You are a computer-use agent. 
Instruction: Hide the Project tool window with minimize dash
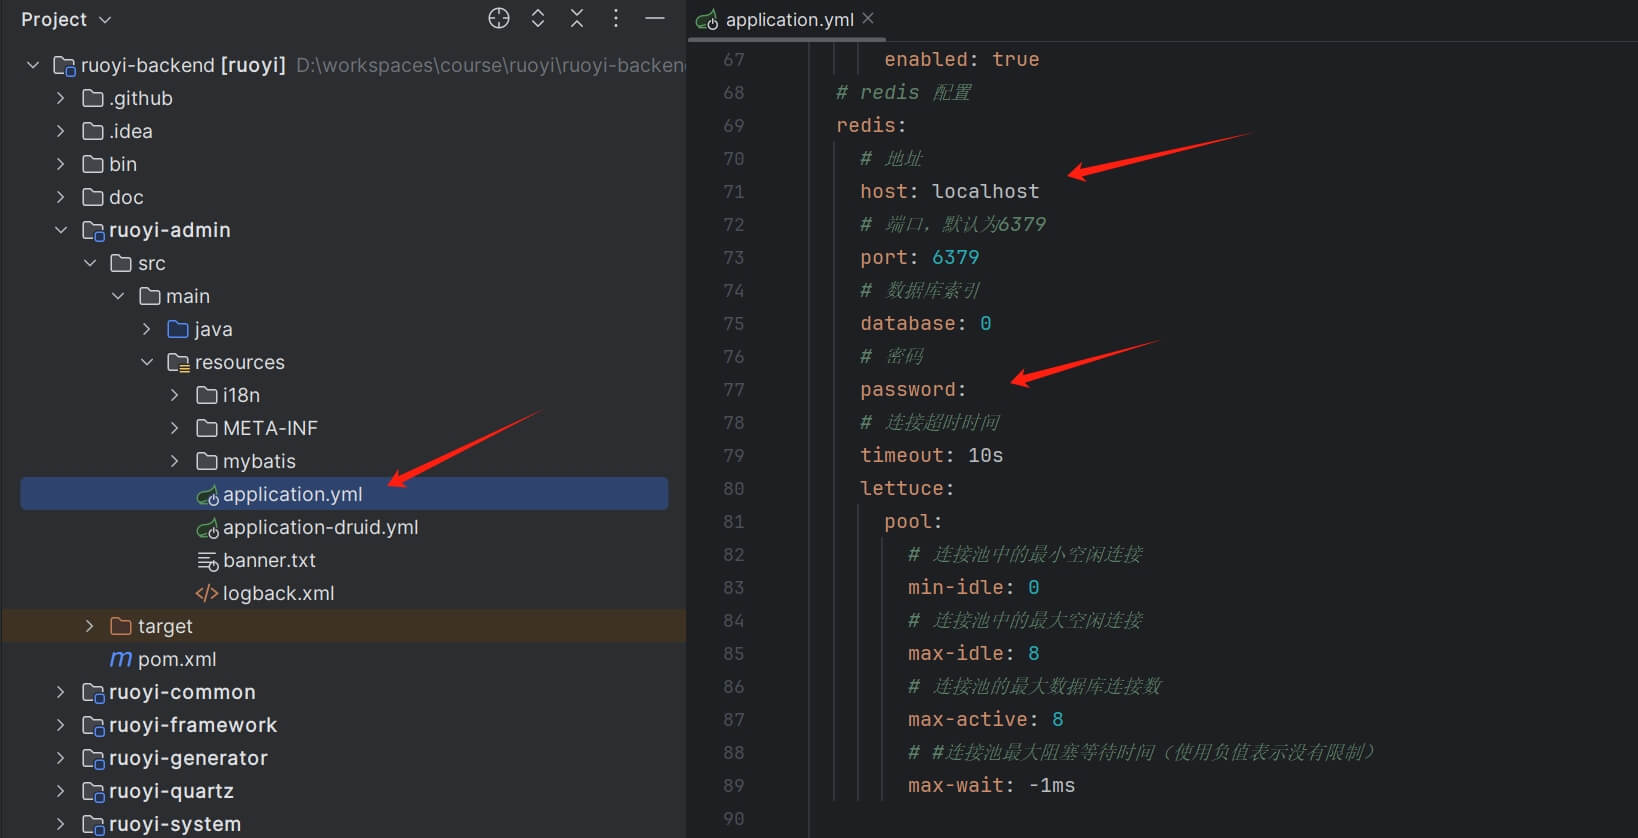click(655, 18)
